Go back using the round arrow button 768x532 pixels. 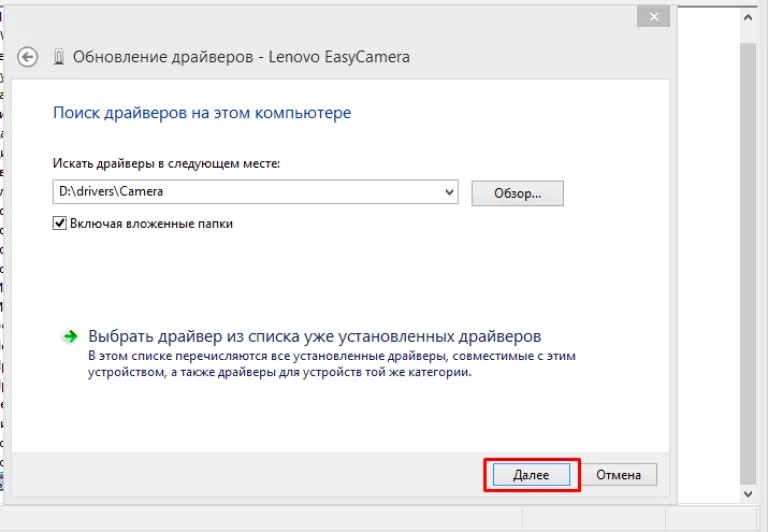click(27, 57)
